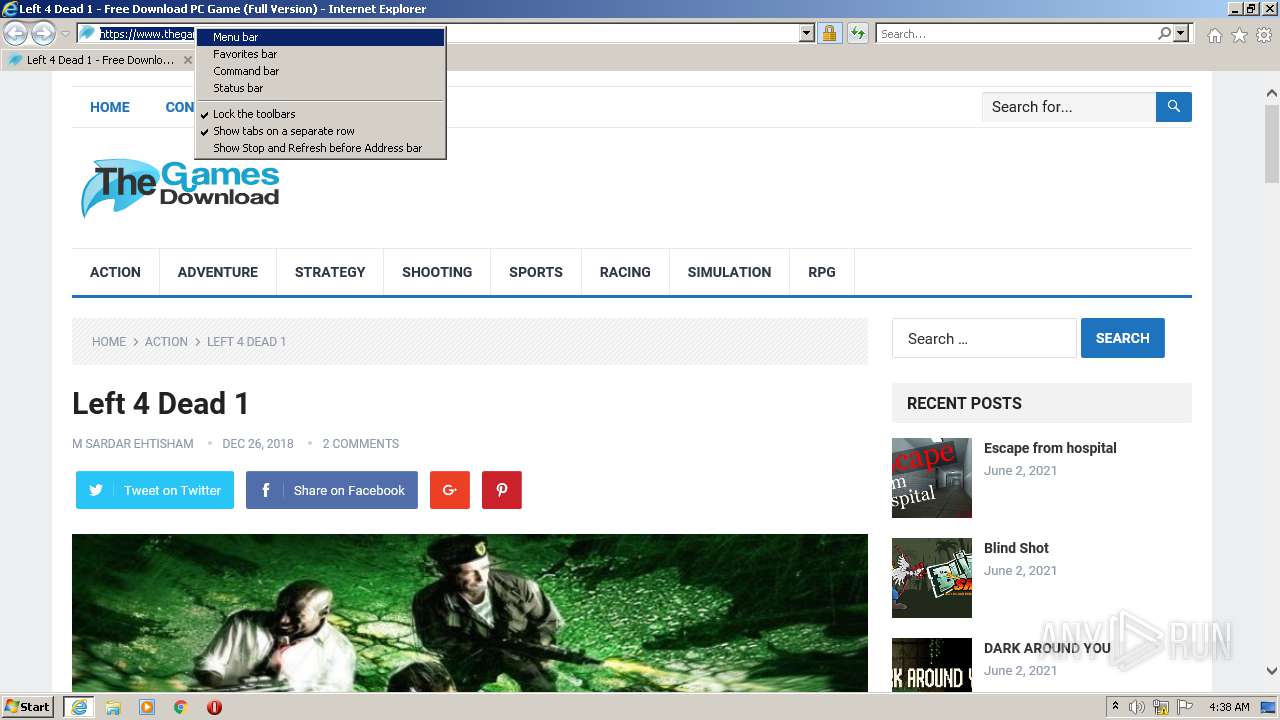The width and height of the screenshot is (1280, 720).
Task: Show hidden tray icons arrow
Action: pos(1115,707)
